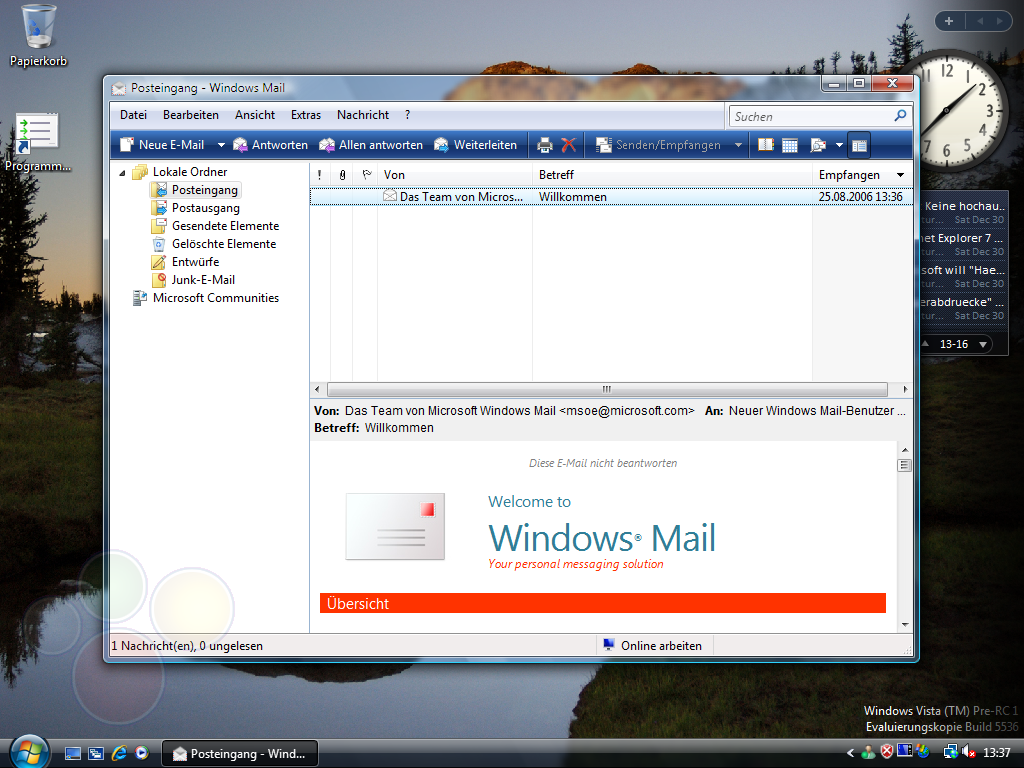Expand the Senden/Empfangen dropdown arrow

738,145
